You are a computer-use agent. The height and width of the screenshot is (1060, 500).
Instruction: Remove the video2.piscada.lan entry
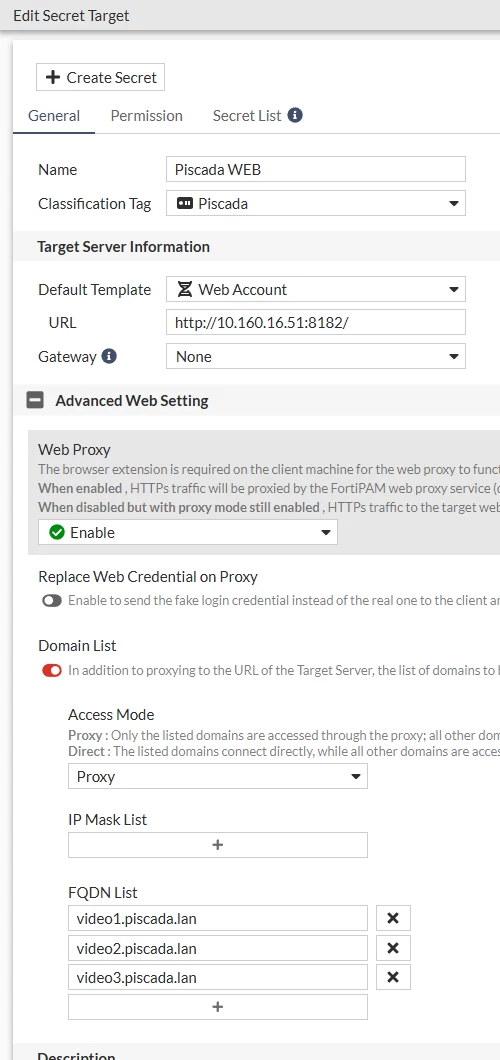pos(393,948)
